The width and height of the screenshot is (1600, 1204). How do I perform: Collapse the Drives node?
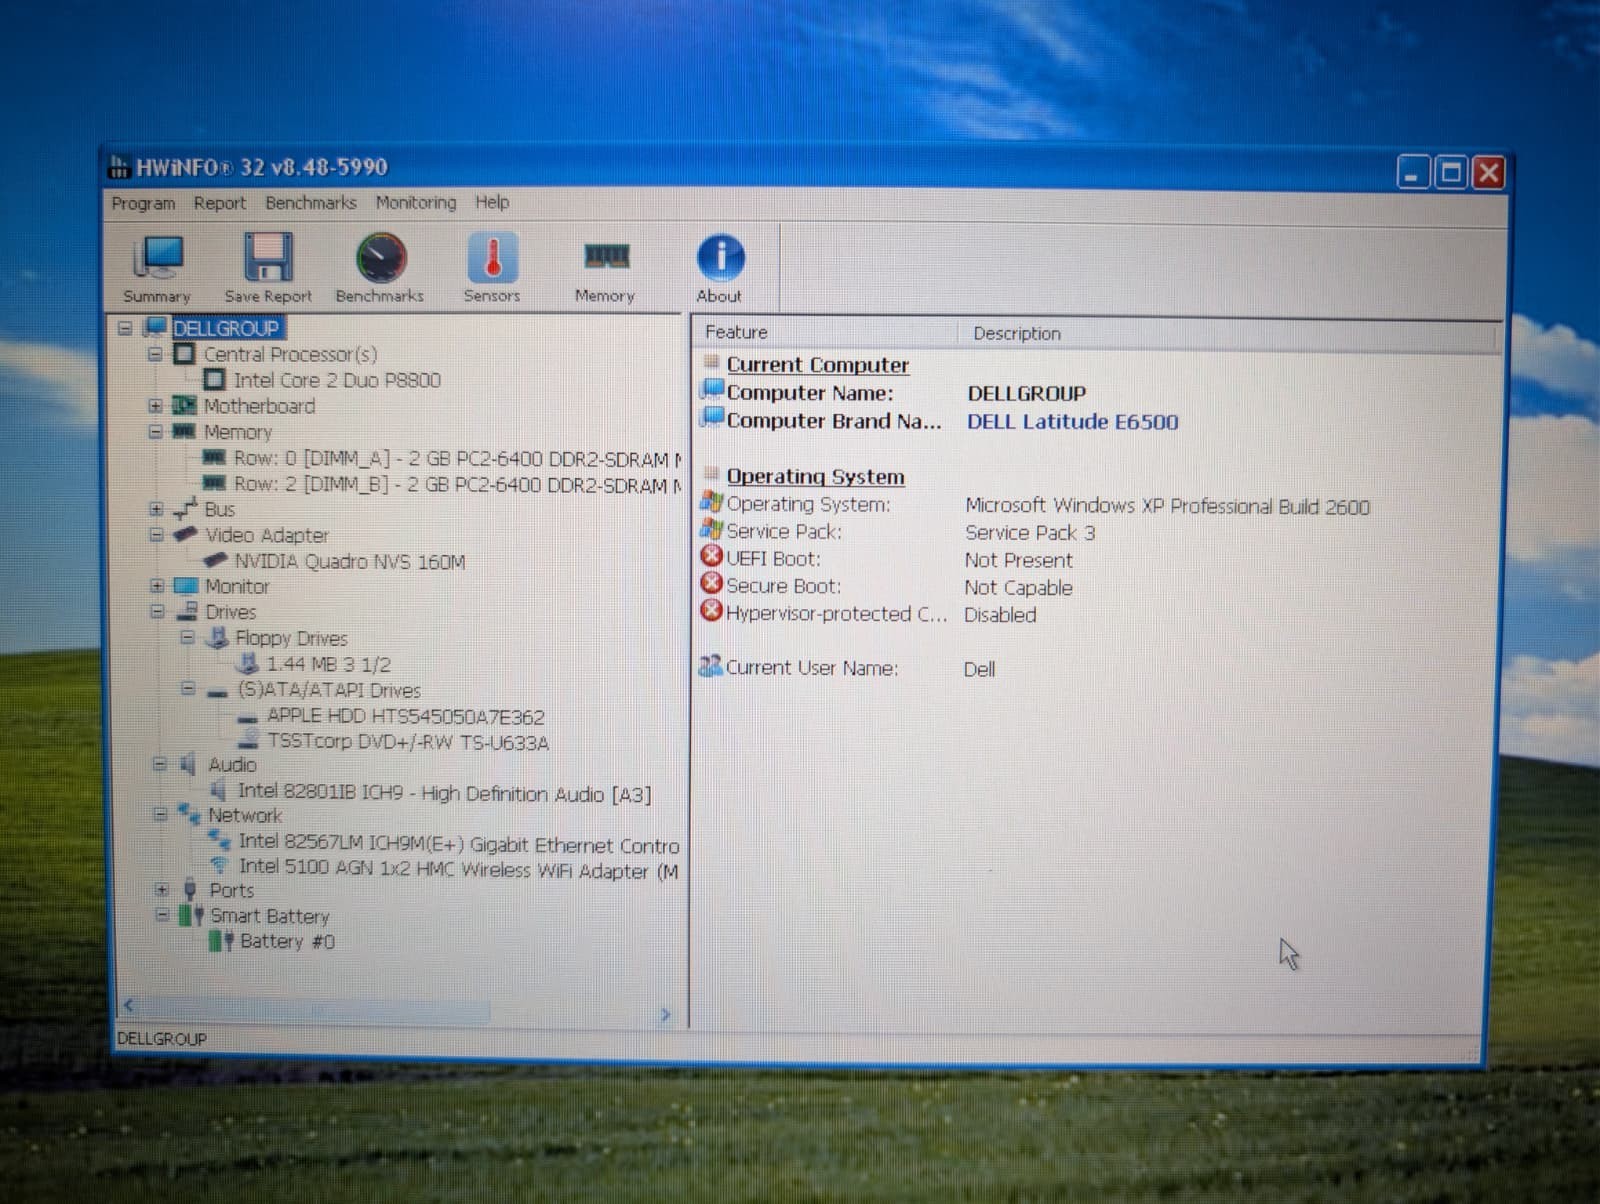(157, 612)
